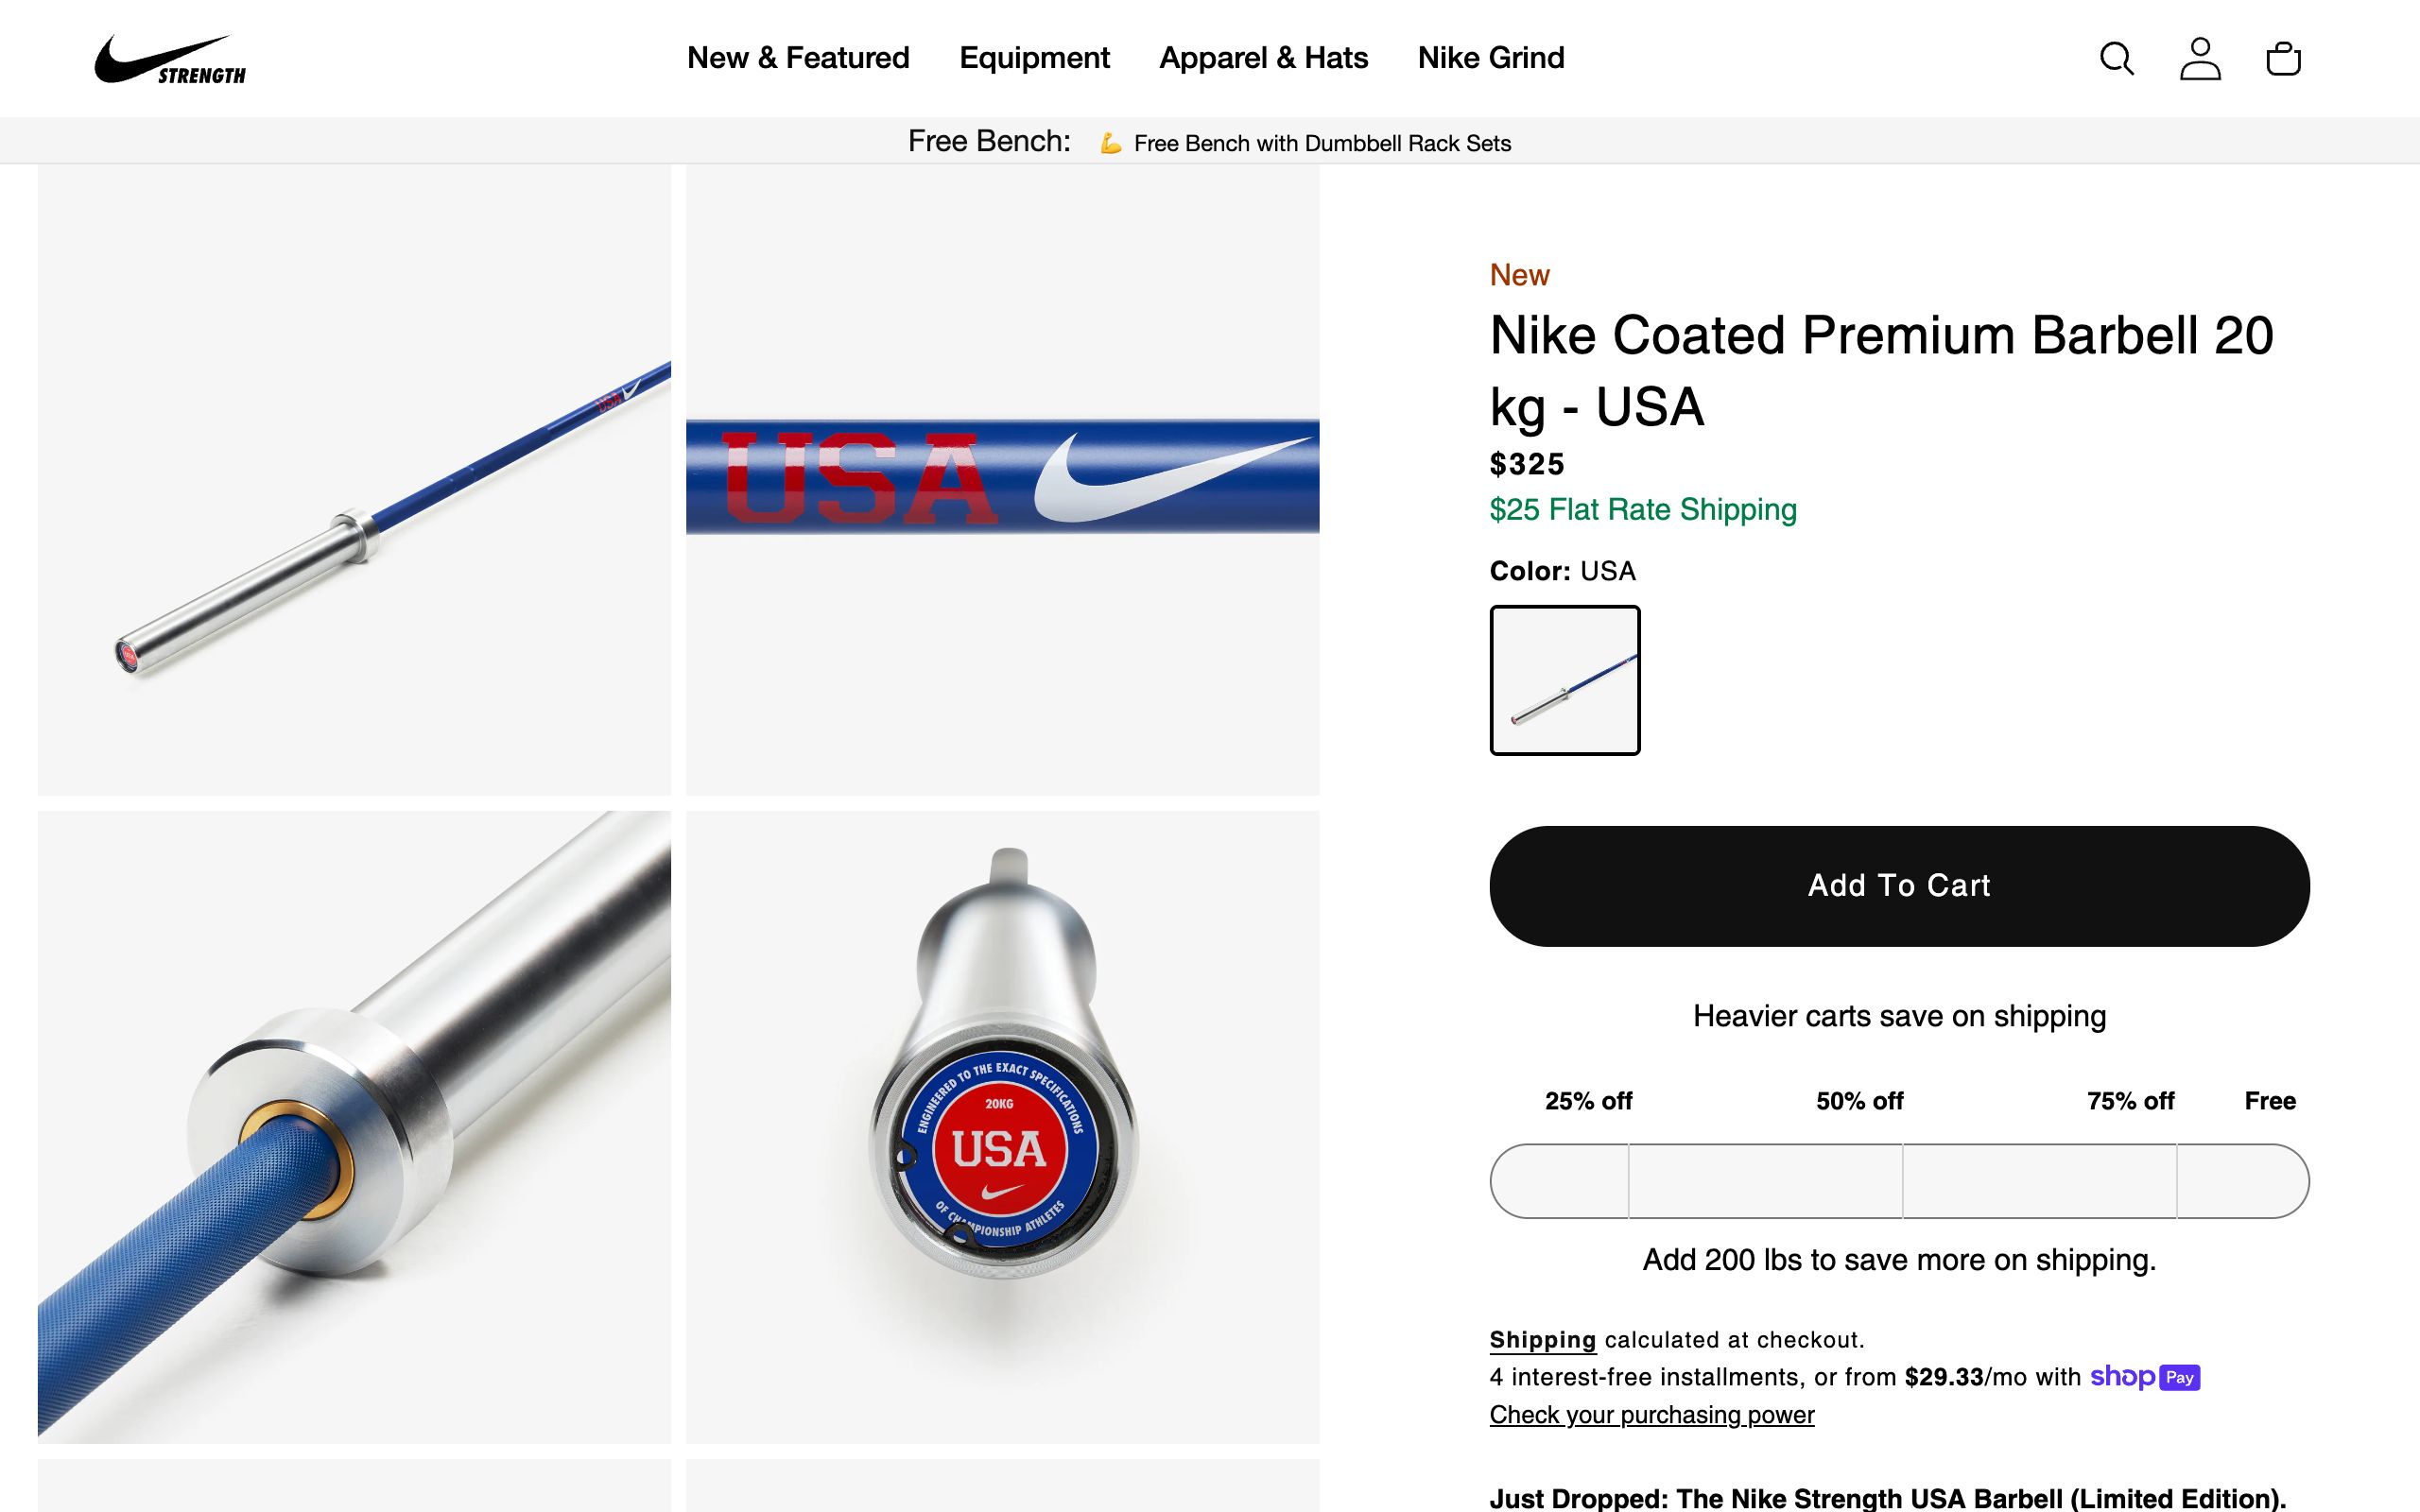Open the Nike Grind menu
The image size is (2420, 1512).
coord(1491,58)
